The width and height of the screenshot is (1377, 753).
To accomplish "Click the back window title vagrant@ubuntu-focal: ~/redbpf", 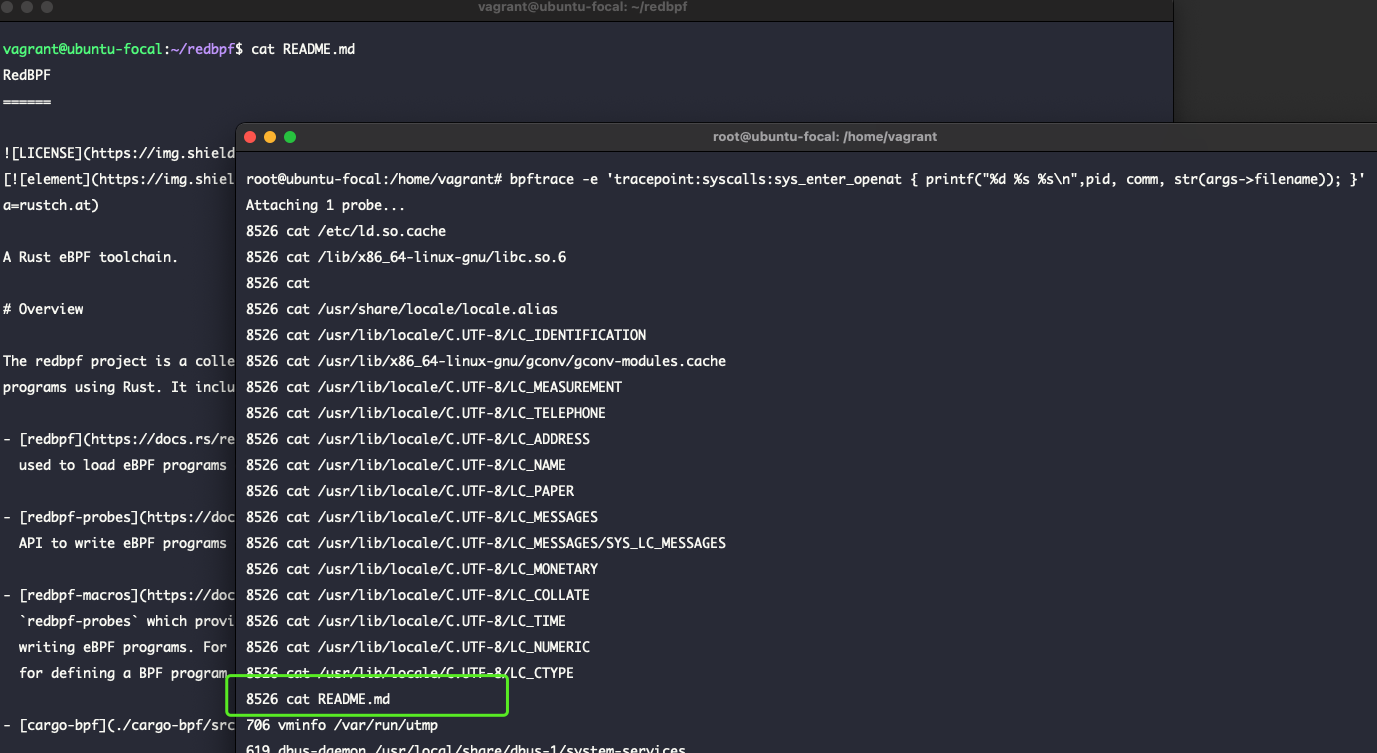I will coord(583,7).
